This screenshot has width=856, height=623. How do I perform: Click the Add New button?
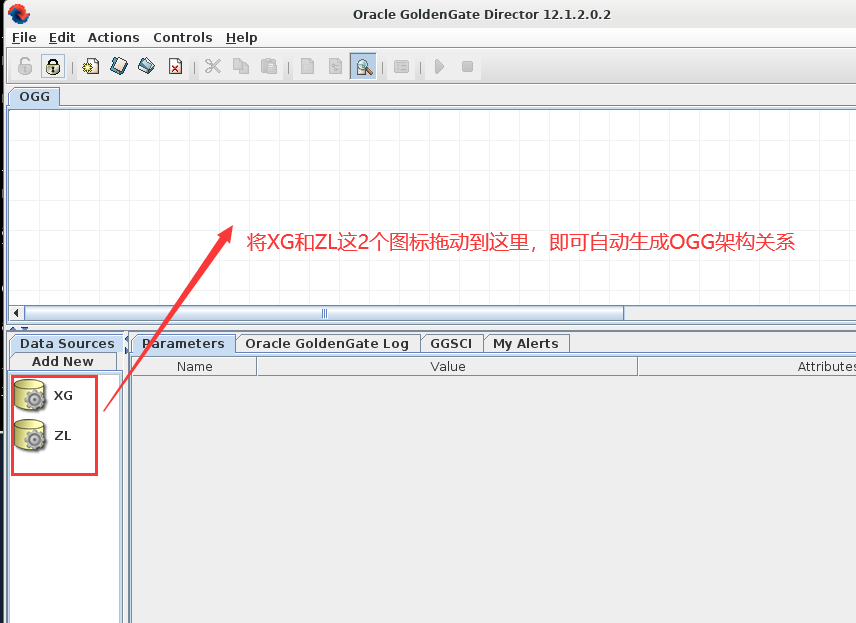(63, 361)
